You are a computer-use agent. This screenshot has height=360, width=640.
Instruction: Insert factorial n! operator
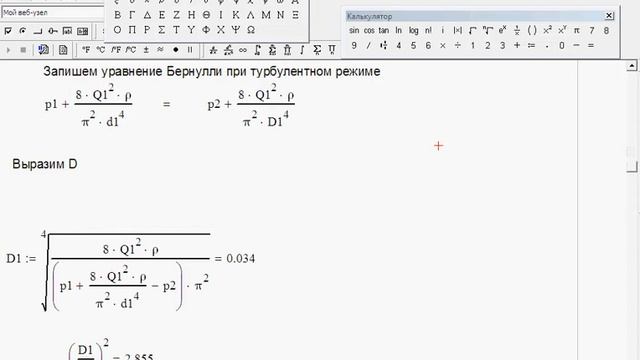point(428,30)
